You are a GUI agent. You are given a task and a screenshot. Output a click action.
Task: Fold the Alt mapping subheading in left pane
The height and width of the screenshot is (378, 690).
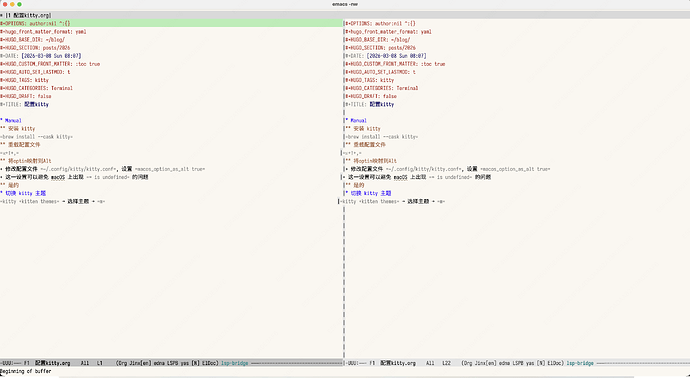26,161
